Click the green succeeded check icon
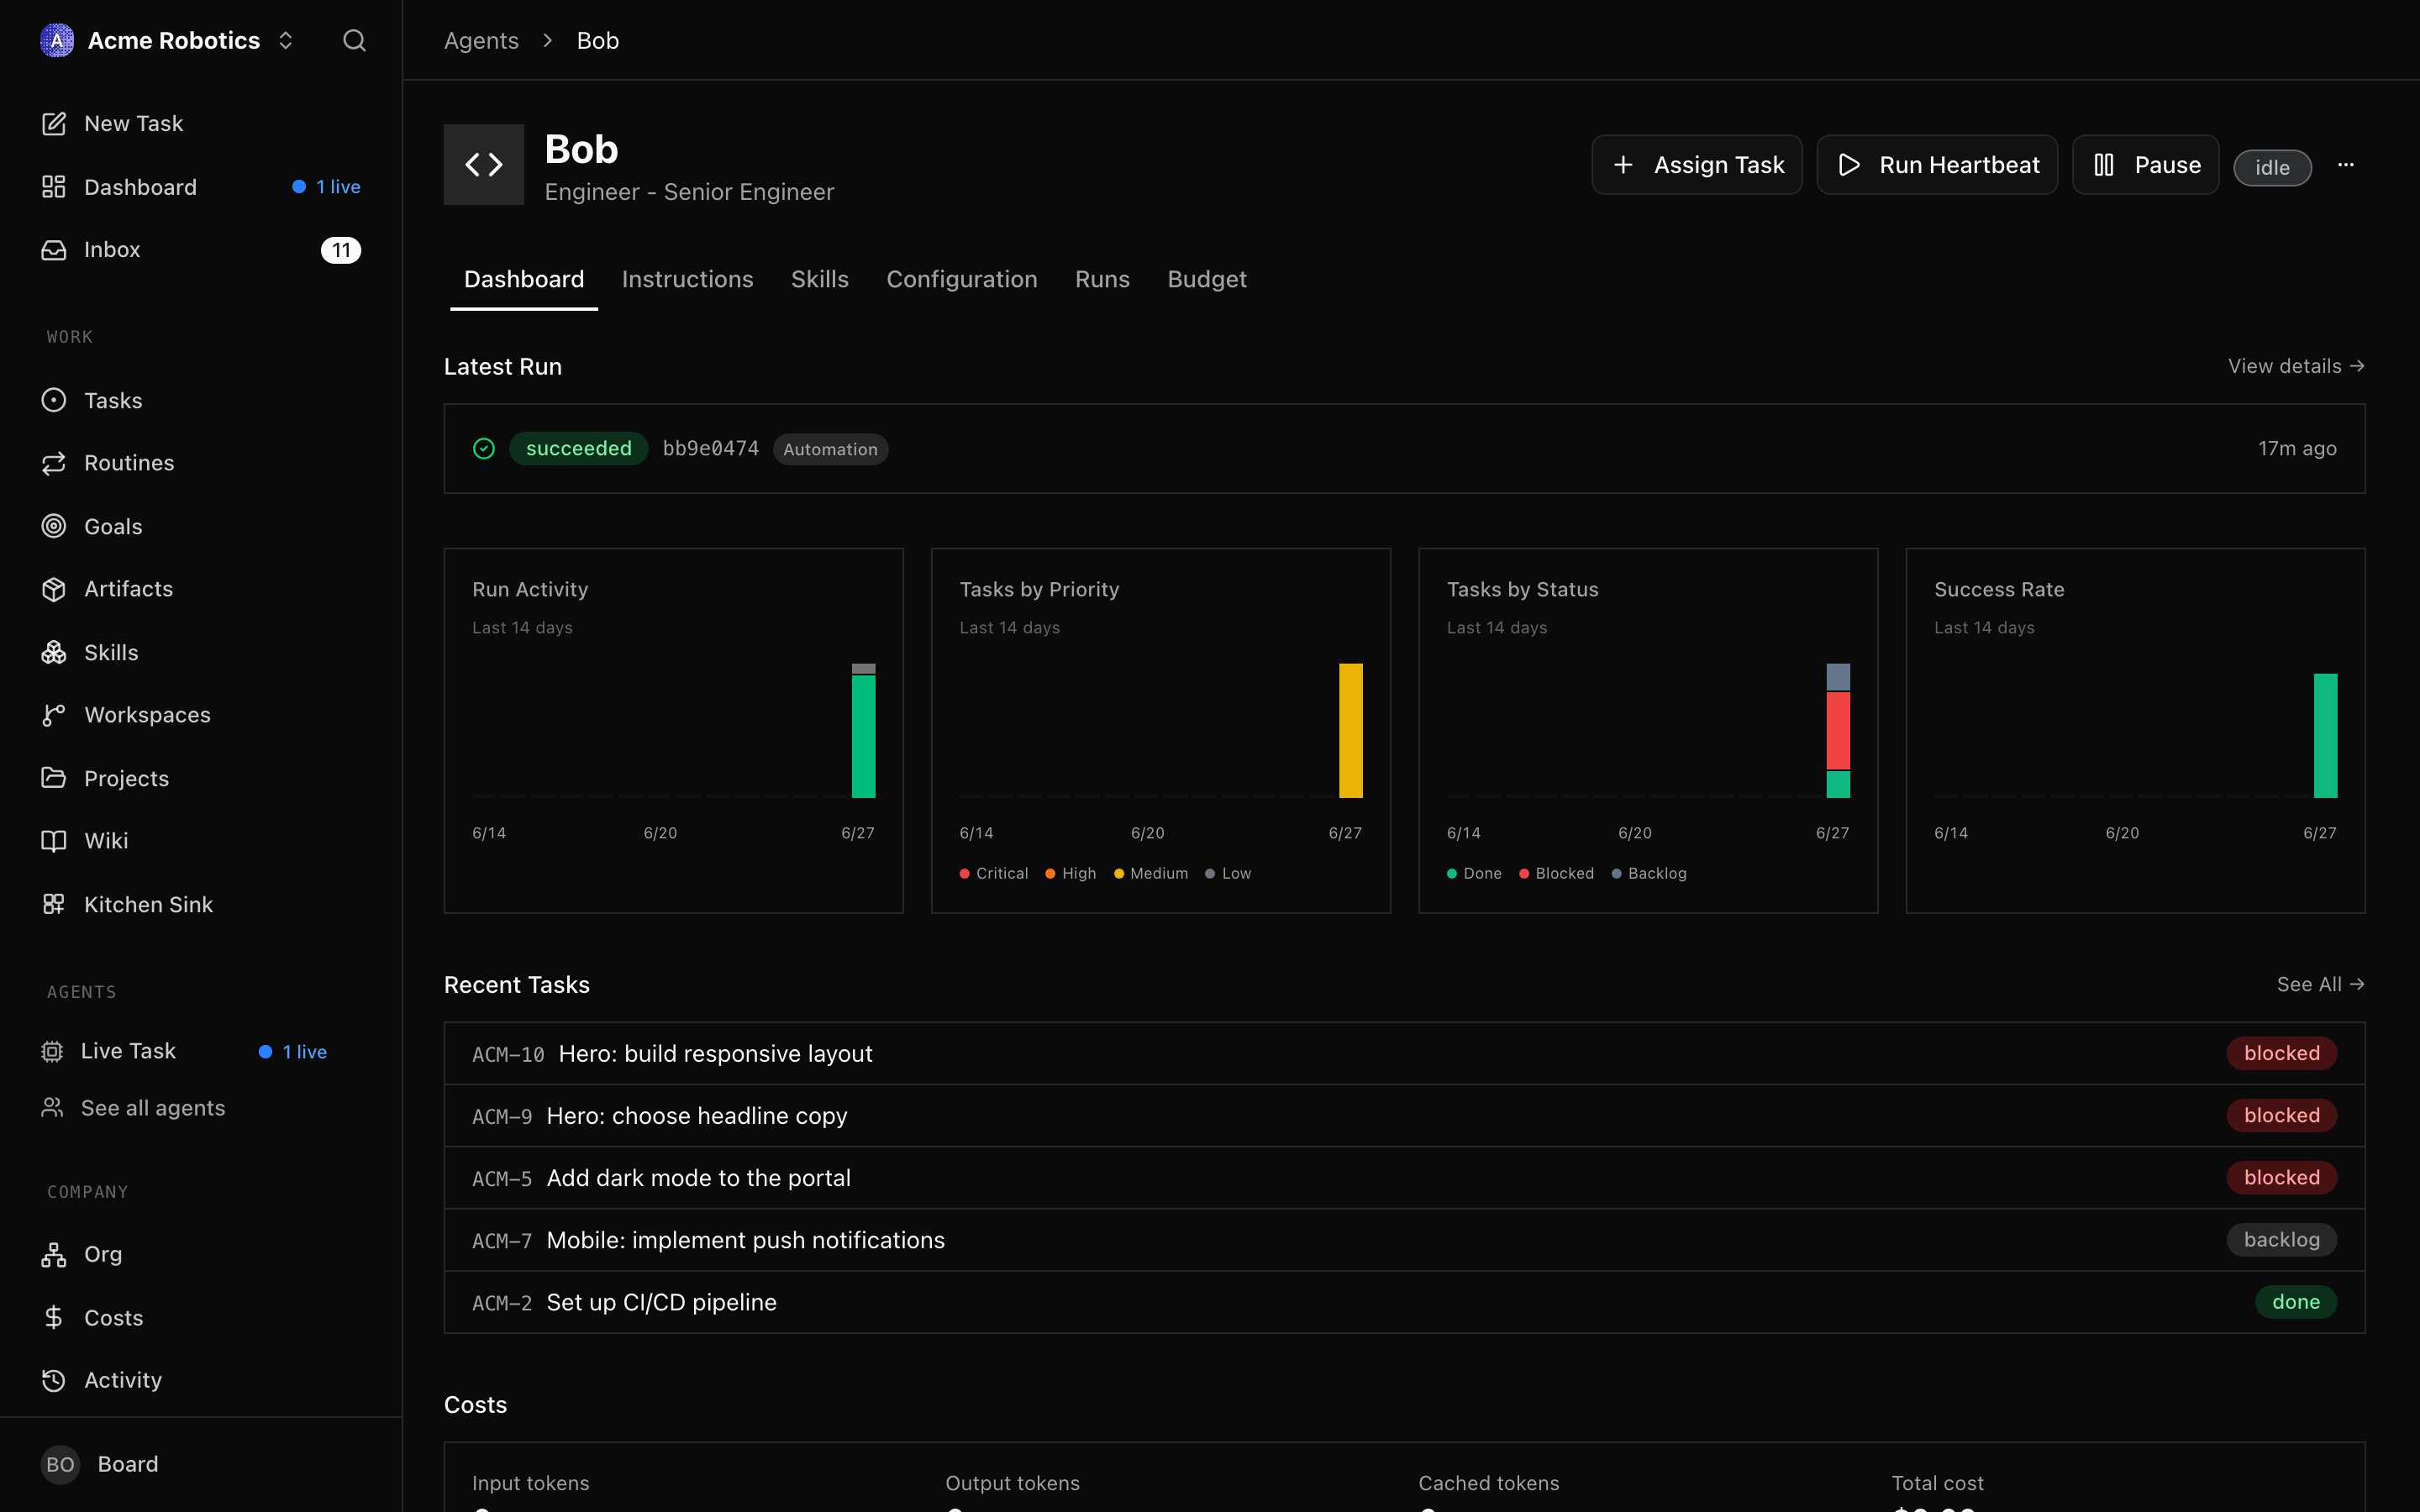Image resolution: width=2420 pixels, height=1512 pixels. [x=484, y=449]
